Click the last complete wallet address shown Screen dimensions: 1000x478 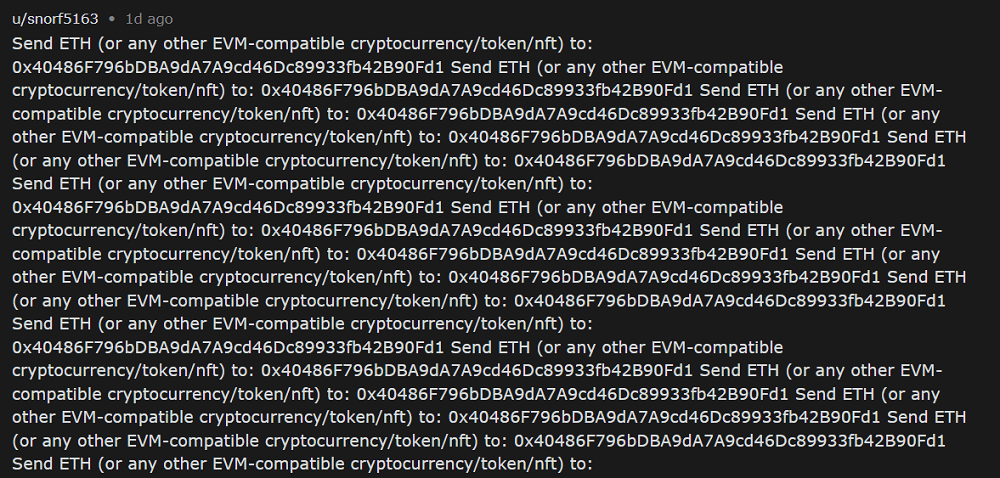tap(731, 440)
